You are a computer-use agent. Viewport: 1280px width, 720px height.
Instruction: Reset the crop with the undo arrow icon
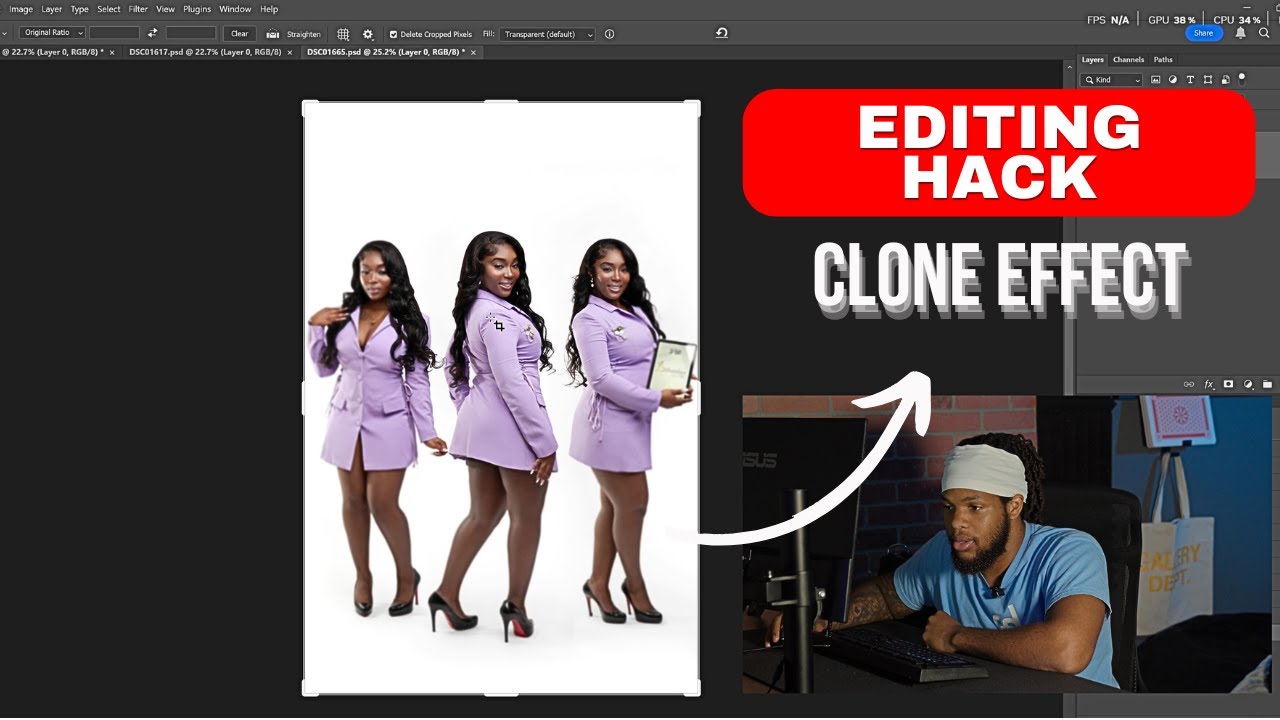pos(722,33)
